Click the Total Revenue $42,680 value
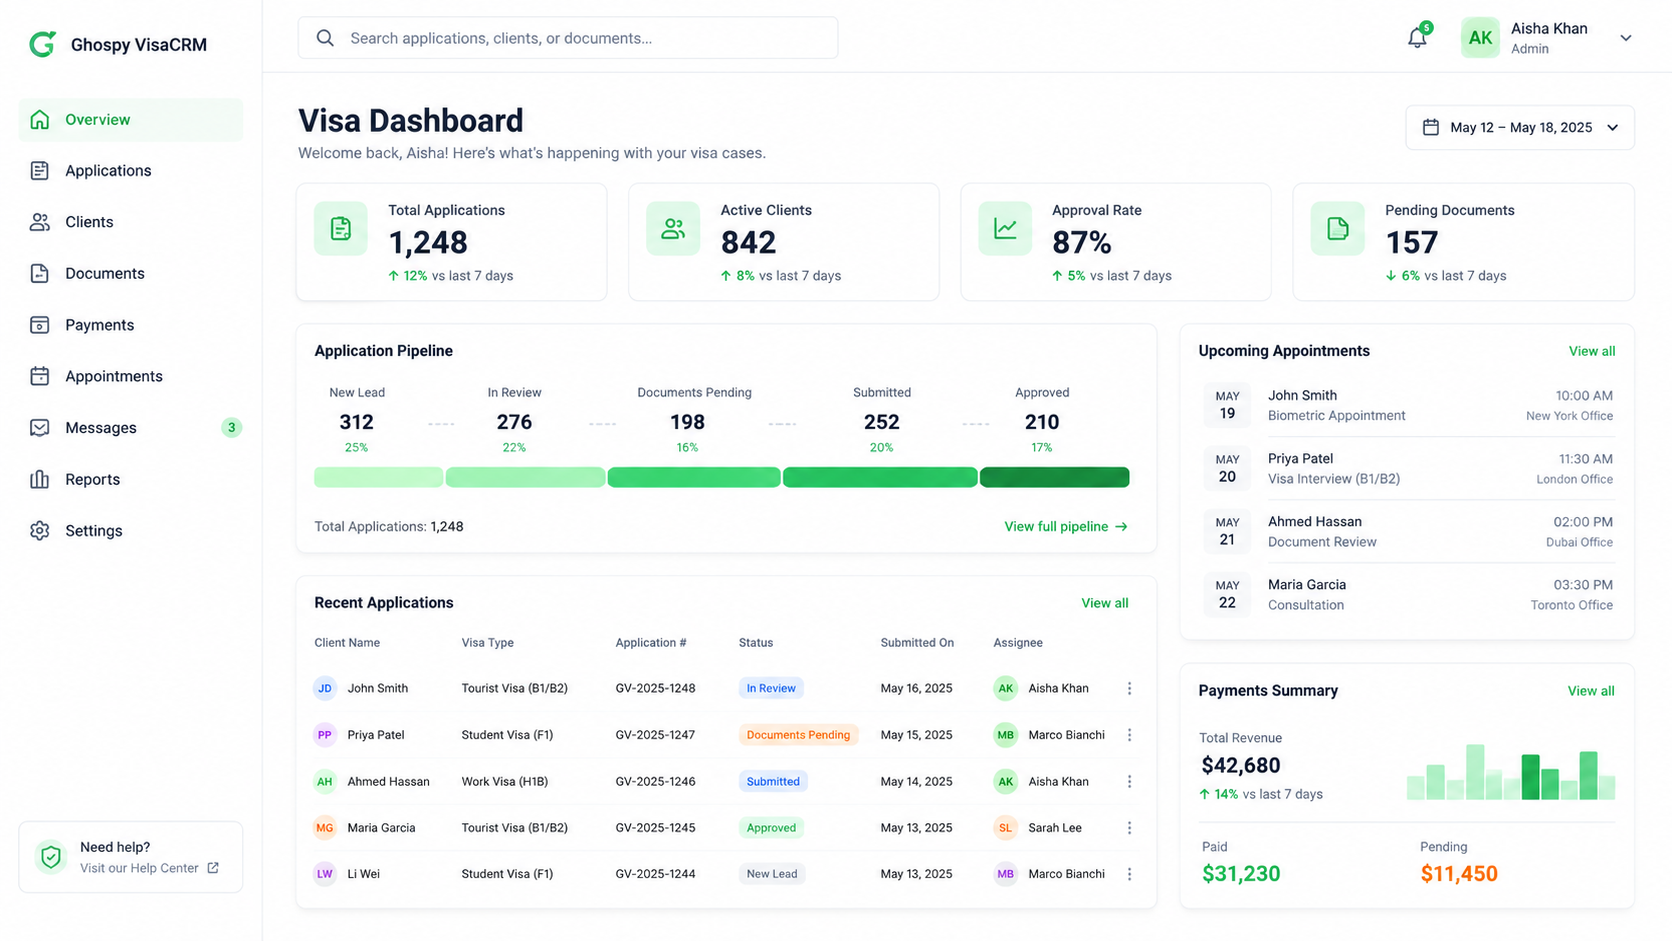Screen dimensions: 1672x941 click(x=1241, y=765)
